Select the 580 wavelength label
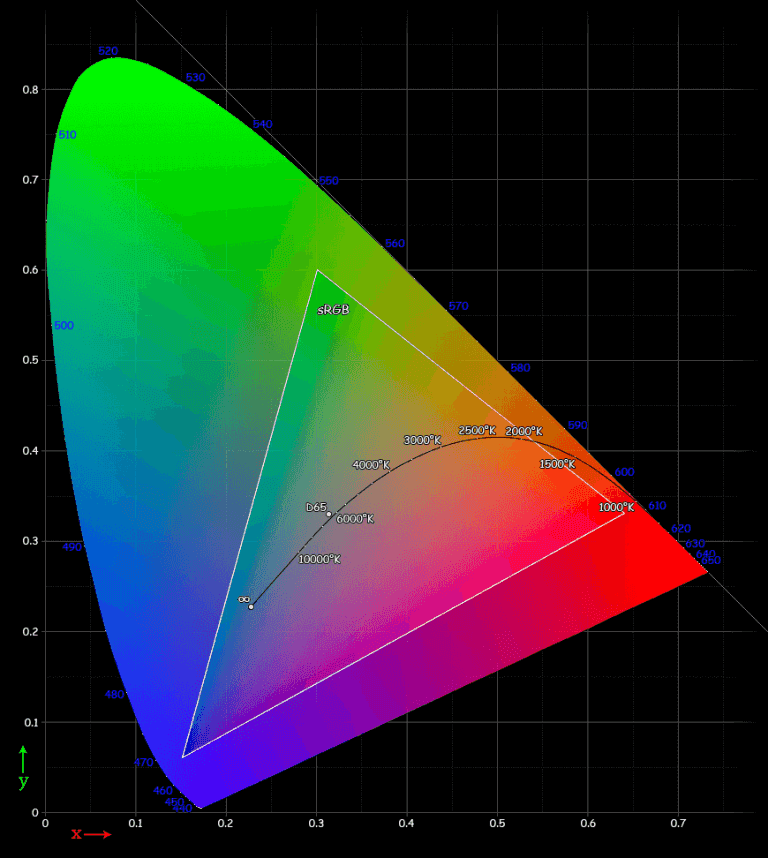This screenshot has width=768, height=858. [x=520, y=368]
